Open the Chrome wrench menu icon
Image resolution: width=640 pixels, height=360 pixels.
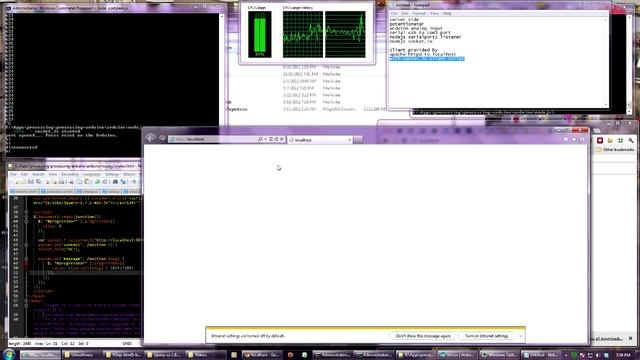(631, 140)
